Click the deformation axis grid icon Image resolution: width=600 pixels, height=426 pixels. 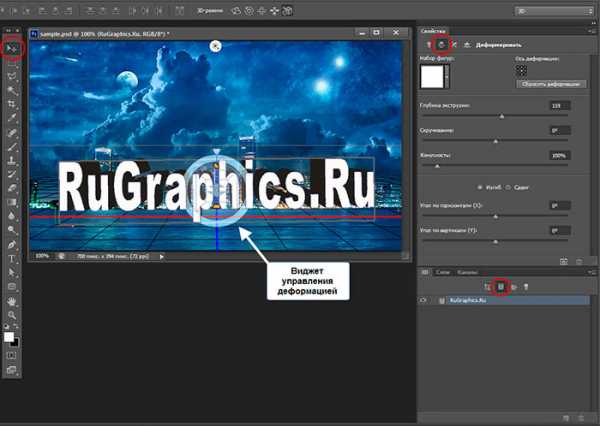(521, 71)
